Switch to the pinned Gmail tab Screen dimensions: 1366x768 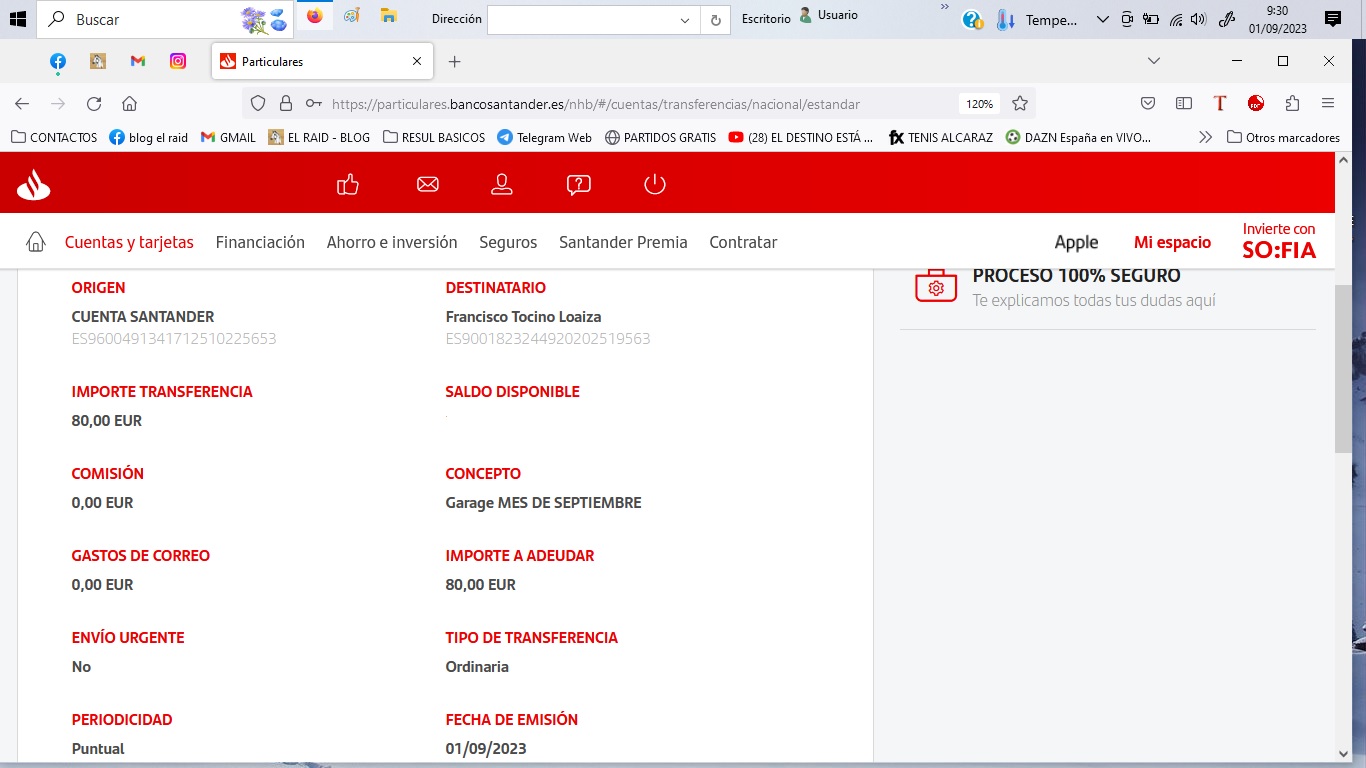138,61
